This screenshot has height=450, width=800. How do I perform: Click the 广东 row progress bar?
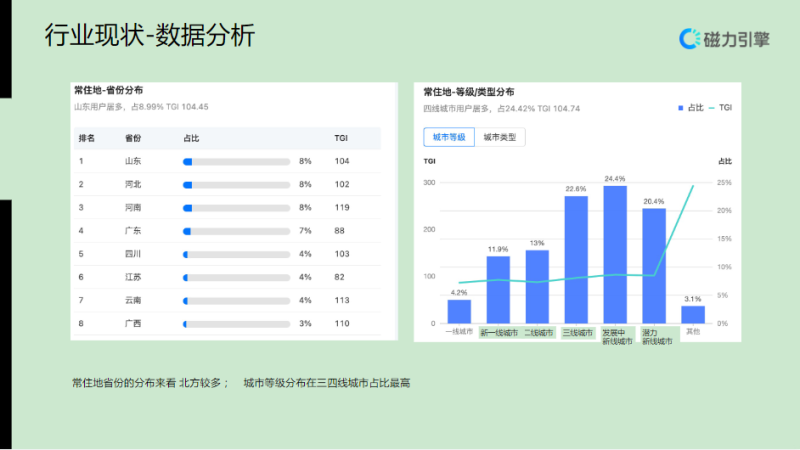235,231
